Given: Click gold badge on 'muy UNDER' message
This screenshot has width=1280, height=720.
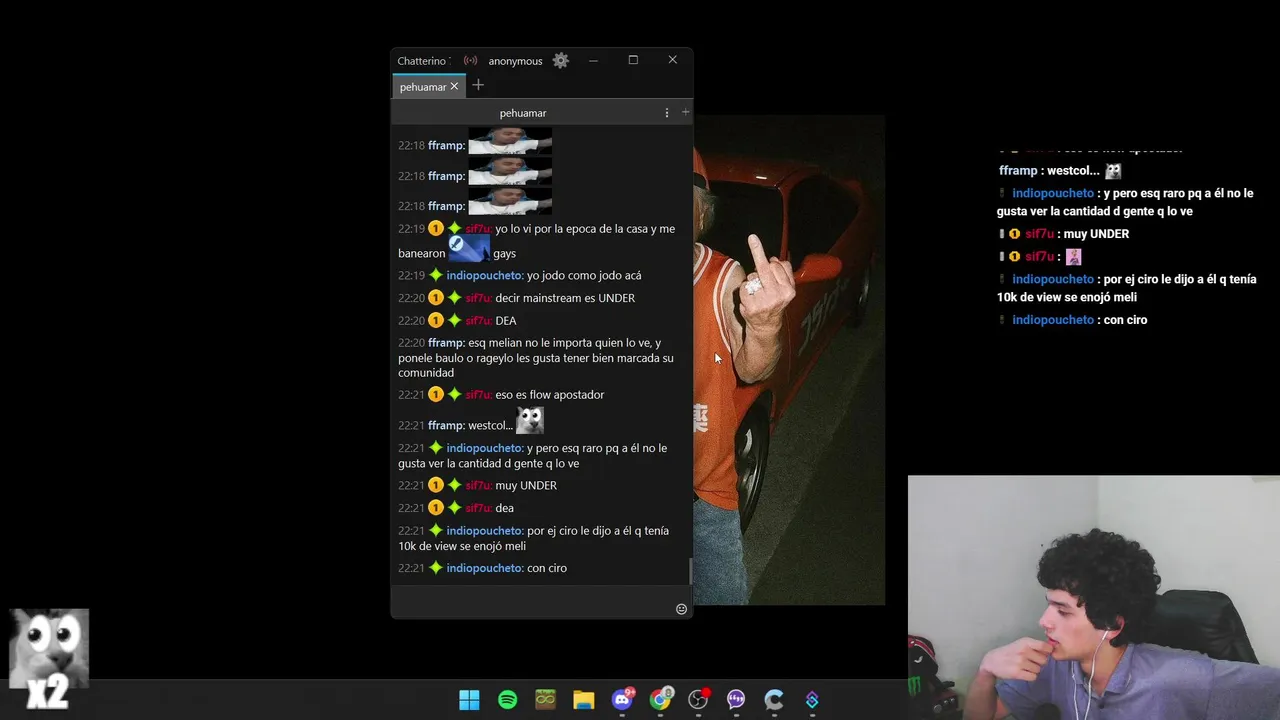Looking at the screenshot, I should pos(435,485).
